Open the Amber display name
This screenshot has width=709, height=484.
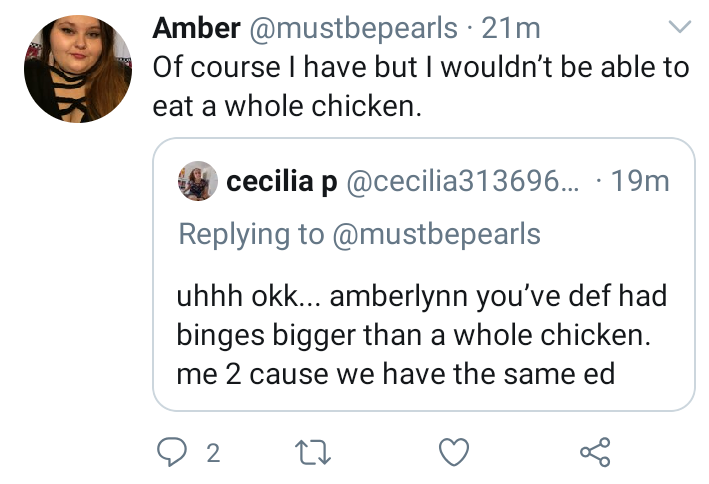coord(196,28)
